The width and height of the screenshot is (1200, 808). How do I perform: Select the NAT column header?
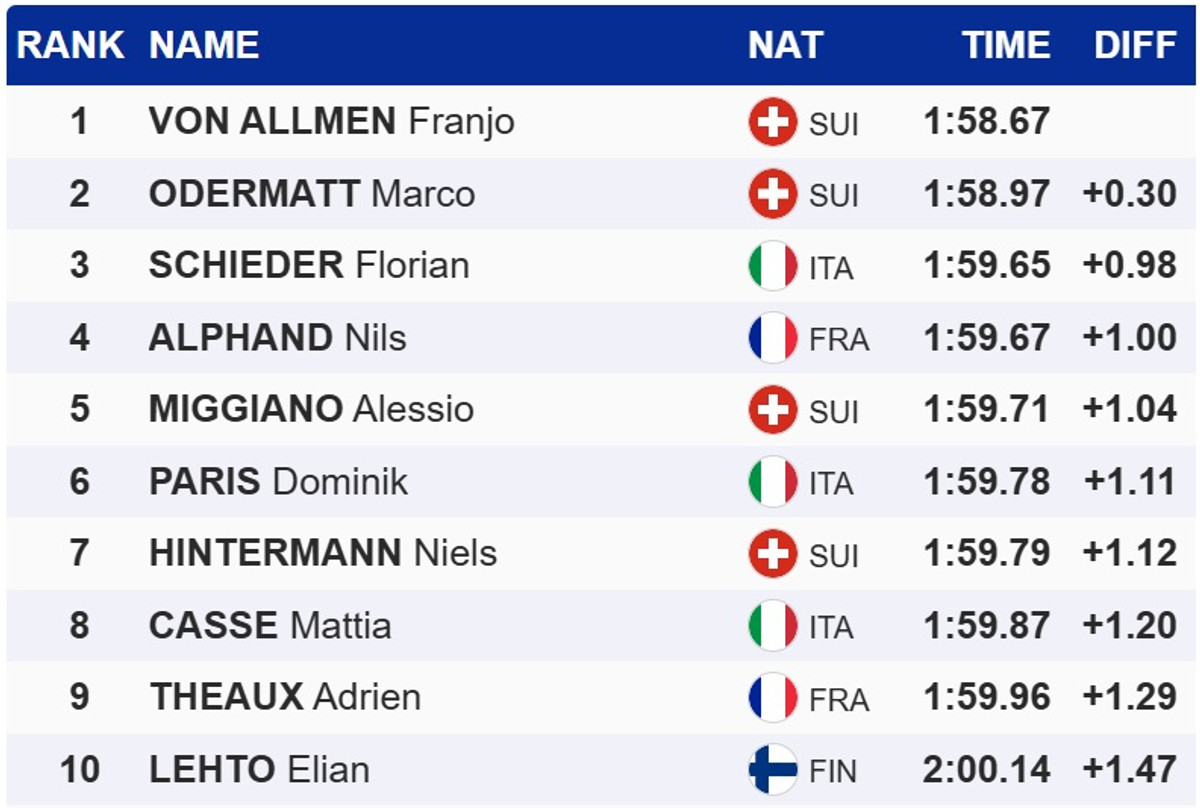click(x=785, y=45)
